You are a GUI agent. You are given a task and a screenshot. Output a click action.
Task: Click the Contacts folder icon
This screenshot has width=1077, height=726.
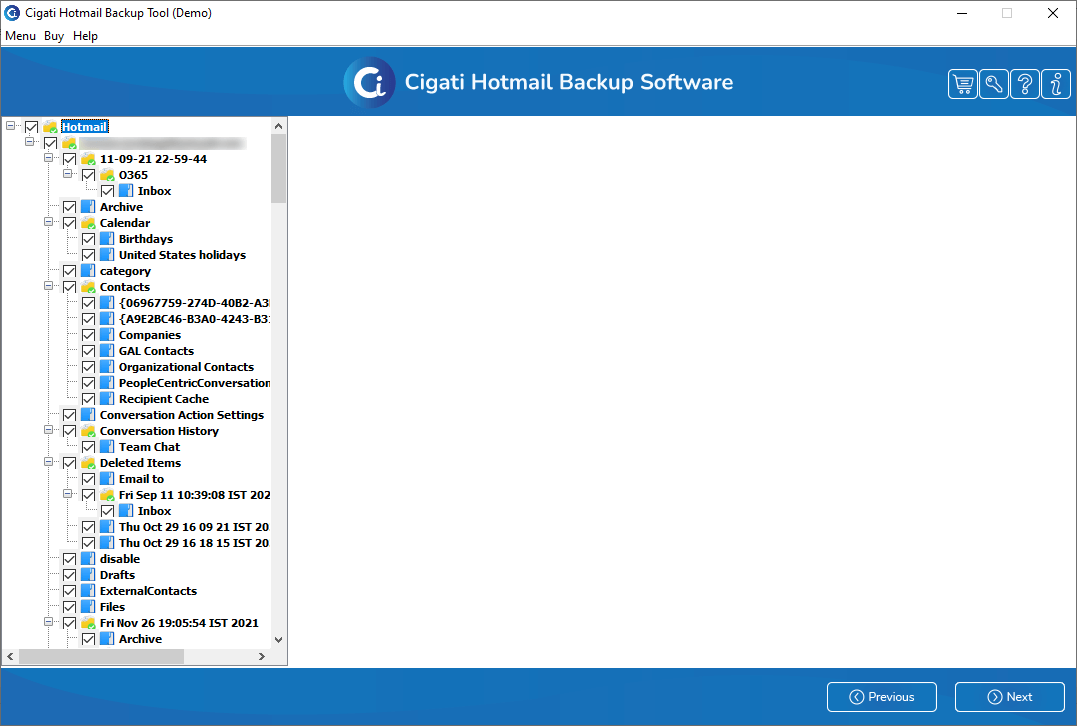[x=88, y=286]
